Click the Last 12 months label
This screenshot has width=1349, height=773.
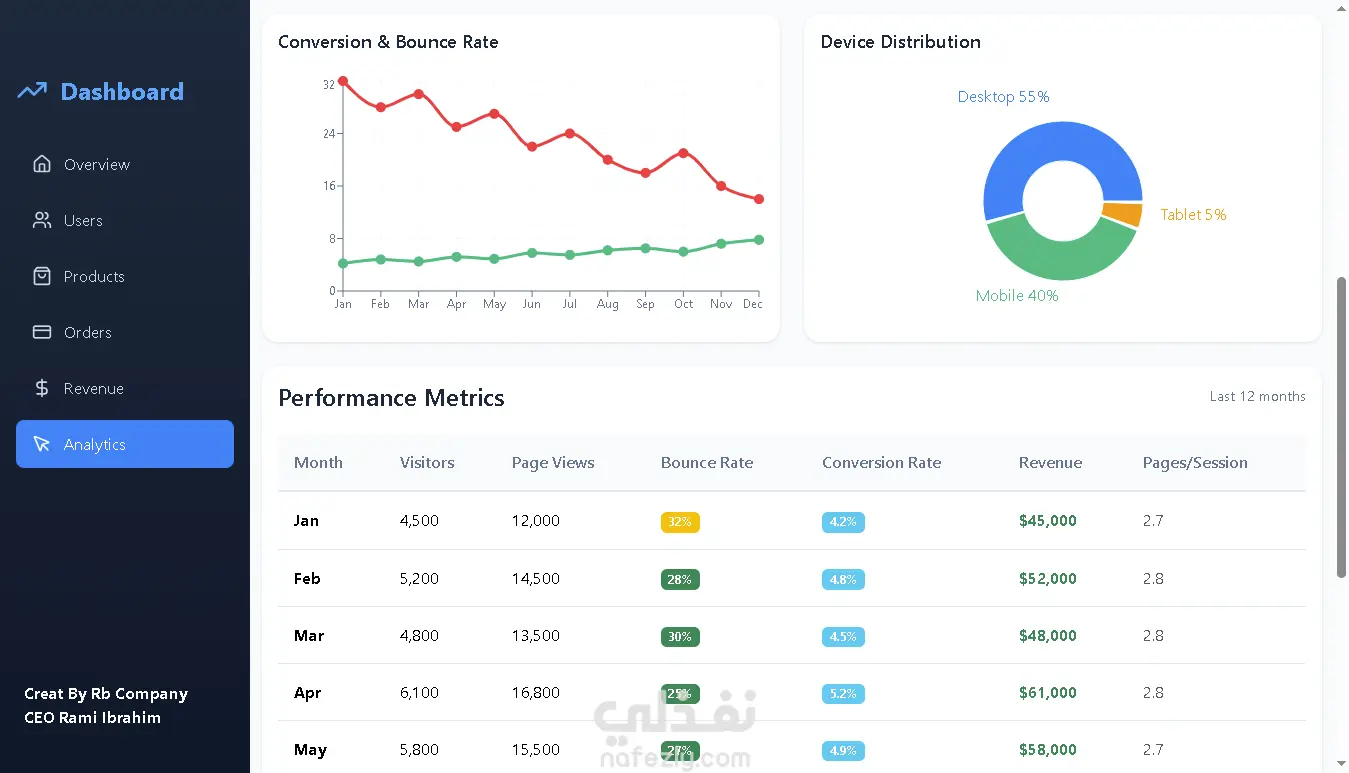(1257, 397)
